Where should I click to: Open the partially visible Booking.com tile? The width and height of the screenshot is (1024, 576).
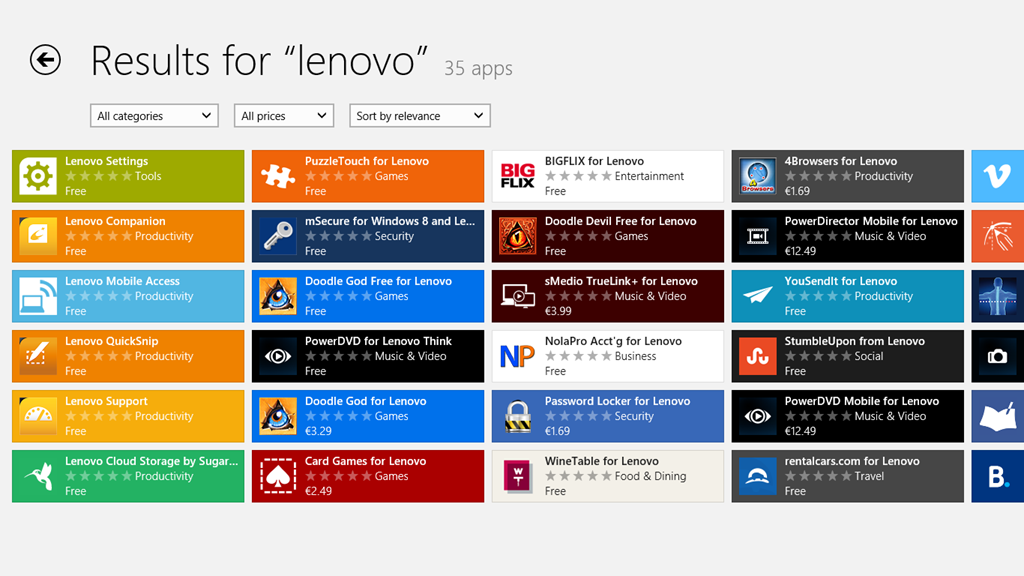click(x=997, y=476)
